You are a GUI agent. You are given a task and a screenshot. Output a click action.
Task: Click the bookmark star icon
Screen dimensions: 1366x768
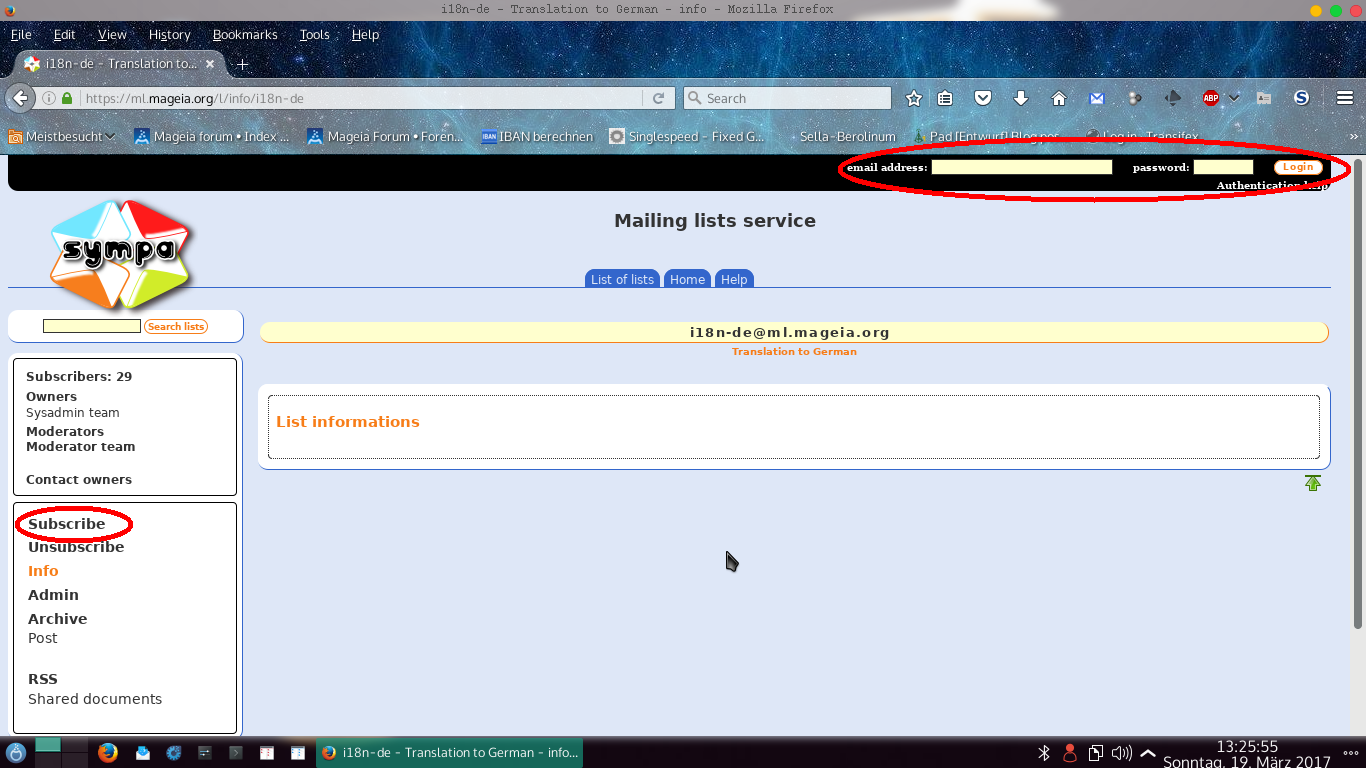click(913, 98)
